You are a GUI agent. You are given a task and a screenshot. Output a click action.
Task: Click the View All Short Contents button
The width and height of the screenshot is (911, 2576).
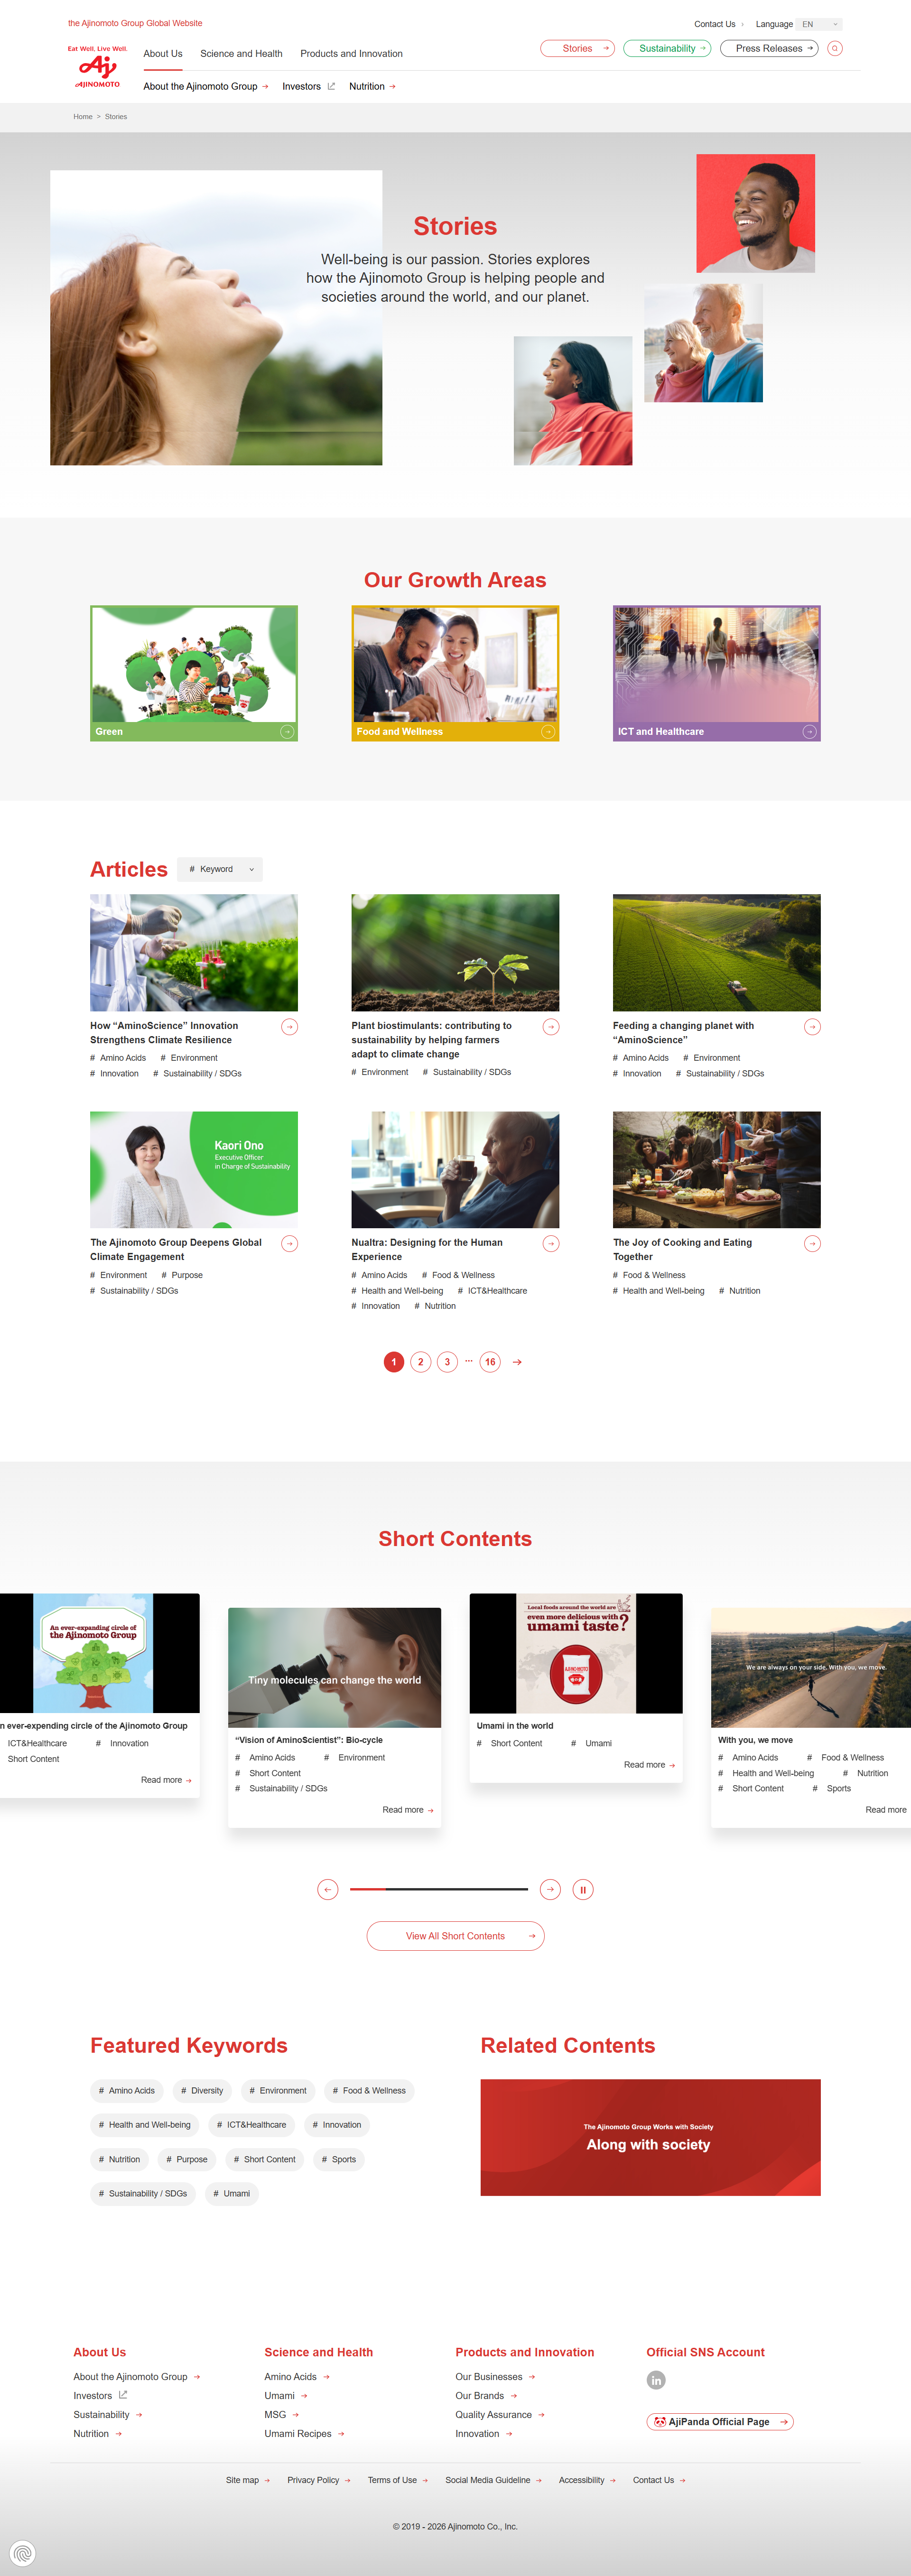(x=455, y=1936)
